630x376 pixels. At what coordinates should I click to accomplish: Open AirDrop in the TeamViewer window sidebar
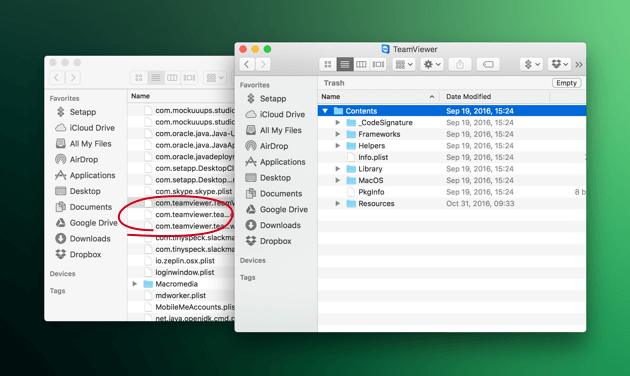267,146
